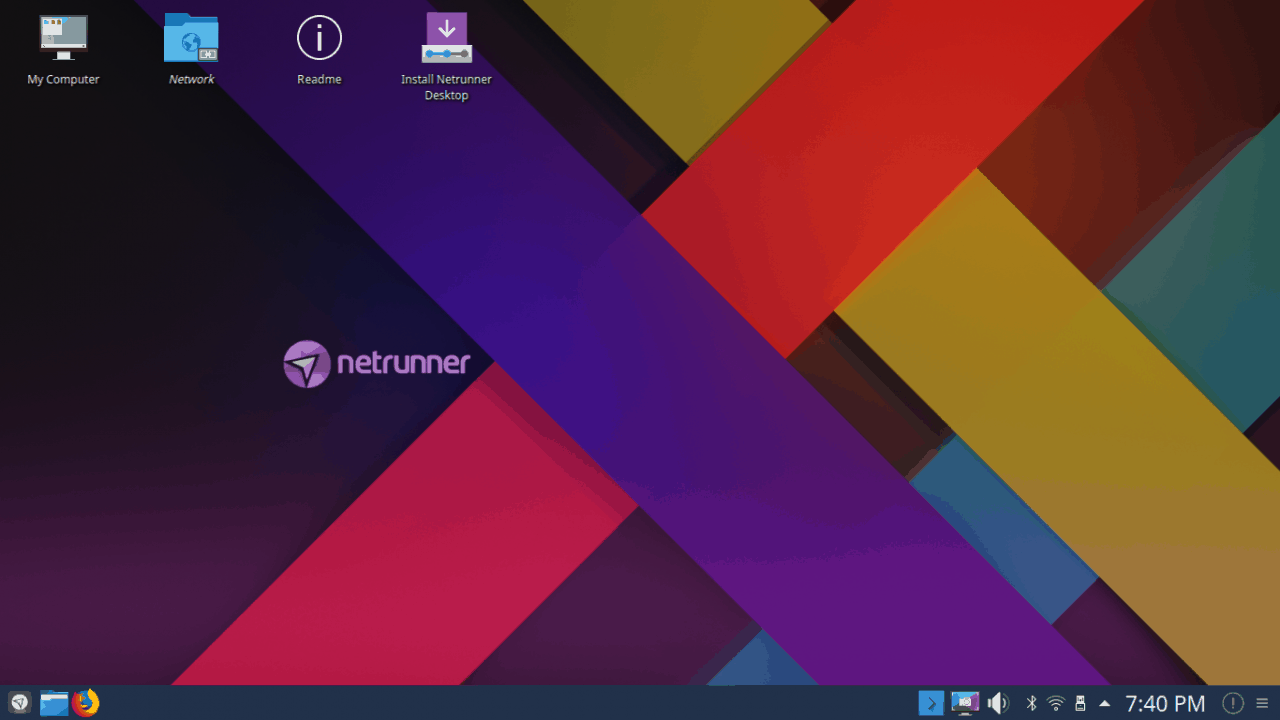Open the Dolphin file manager
1280x720 pixels.
[53, 703]
